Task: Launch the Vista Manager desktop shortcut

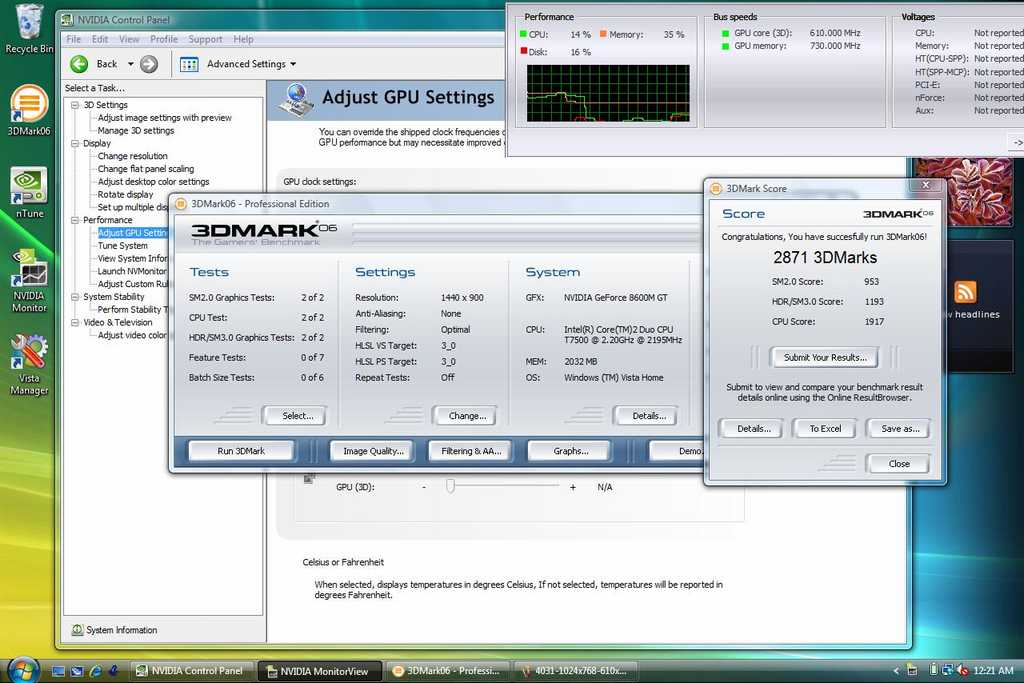Action: tap(29, 365)
